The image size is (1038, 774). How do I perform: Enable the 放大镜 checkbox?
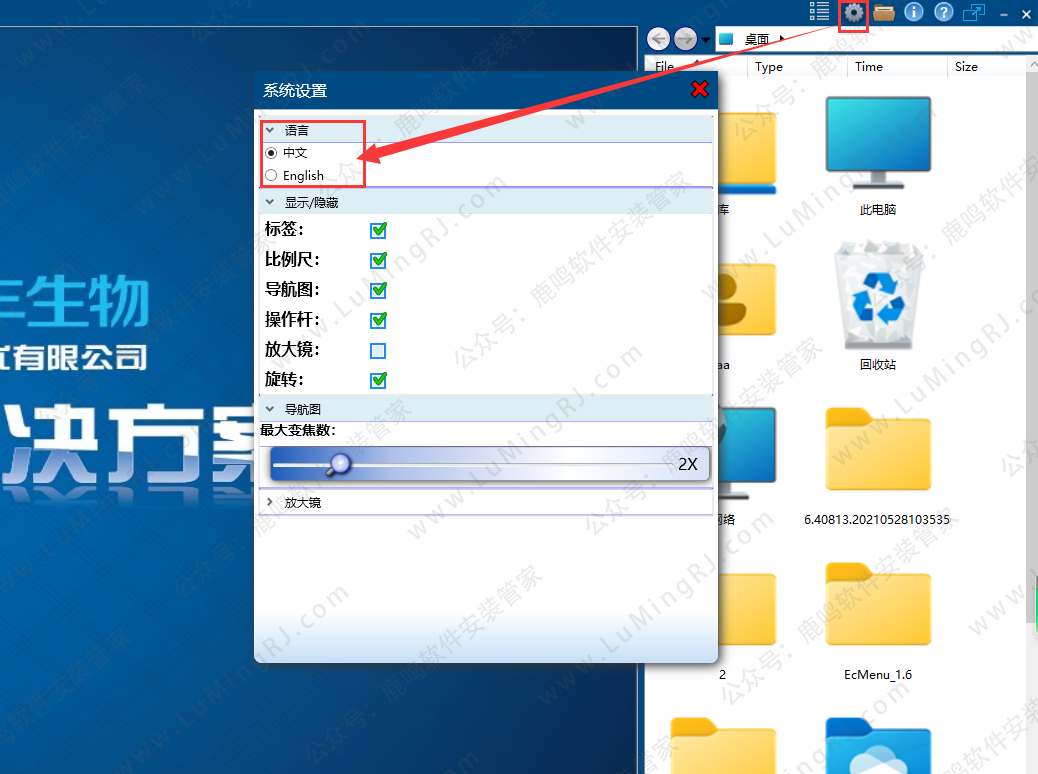378,351
